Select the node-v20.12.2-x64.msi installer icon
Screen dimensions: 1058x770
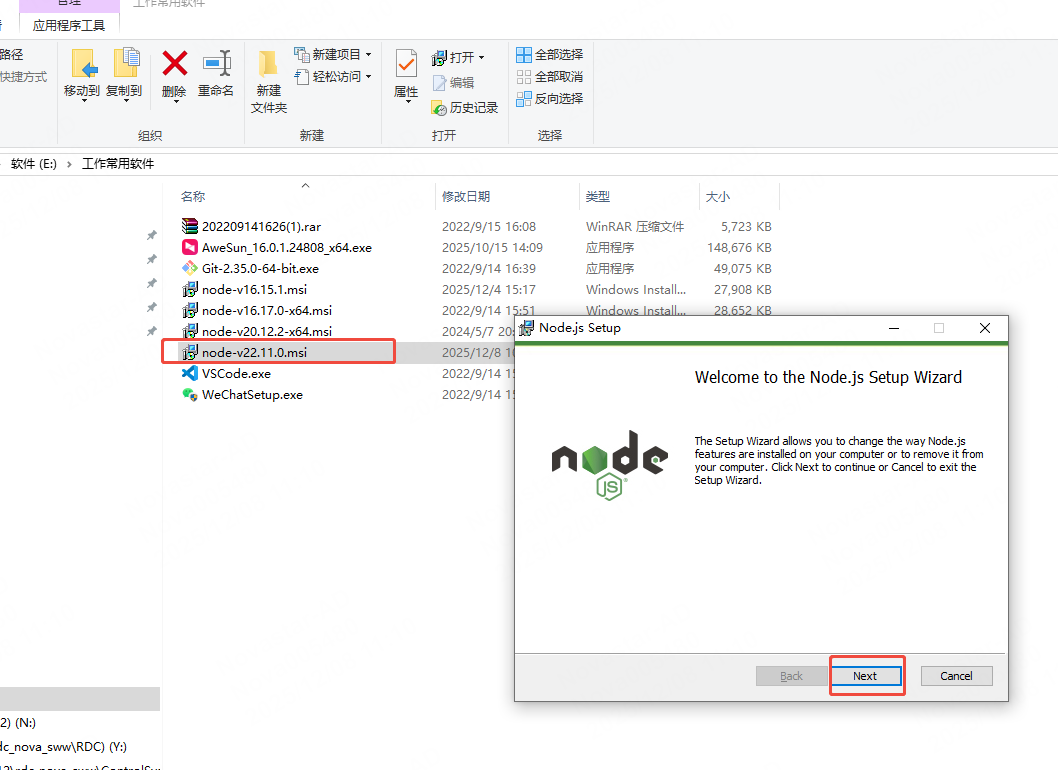pyautogui.click(x=190, y=331)
